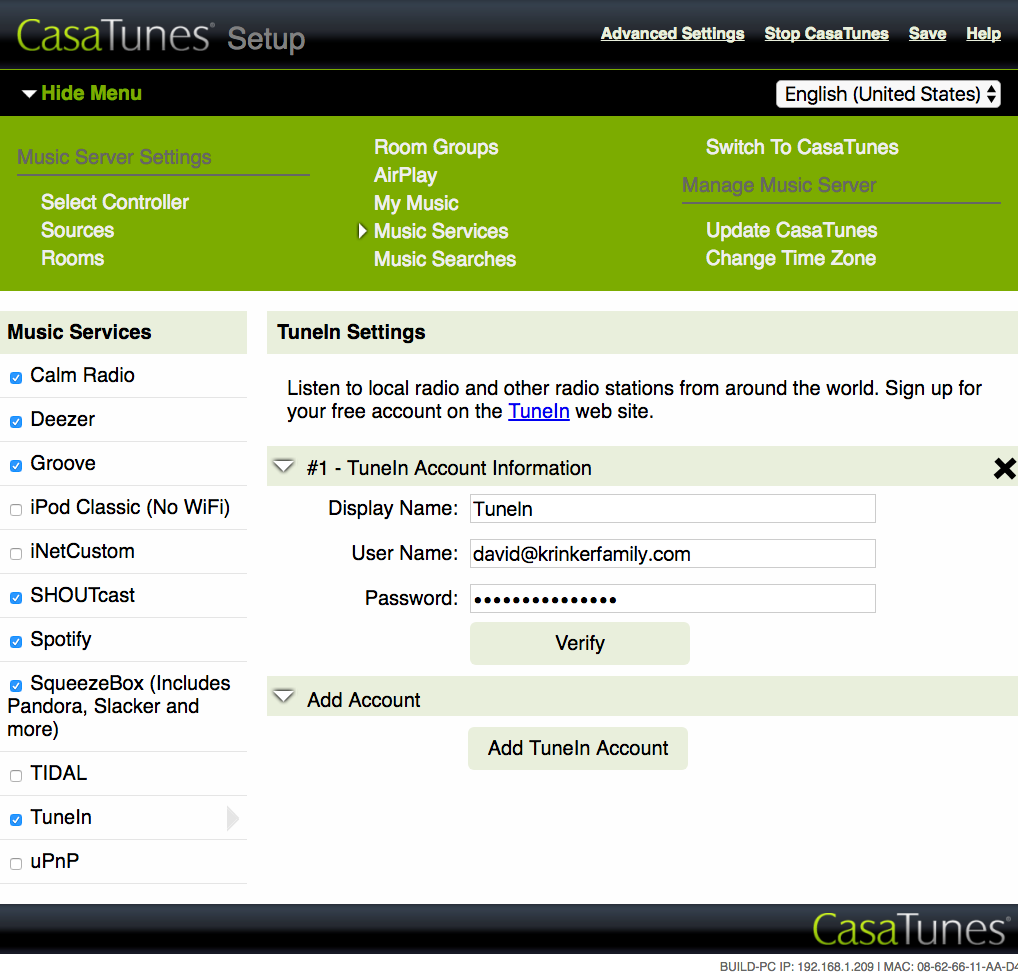Viewport: 1018px width, 976px height.
Task: Click the User Name input field
Action: pos(673,553)
